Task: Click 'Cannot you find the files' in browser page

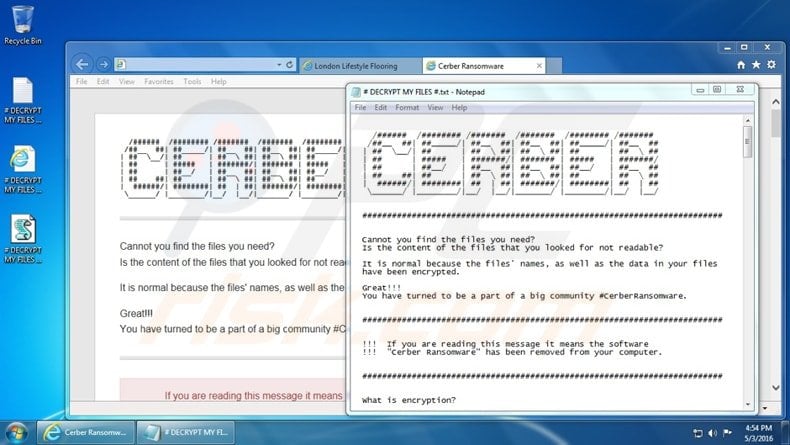Action: (197, 246)
